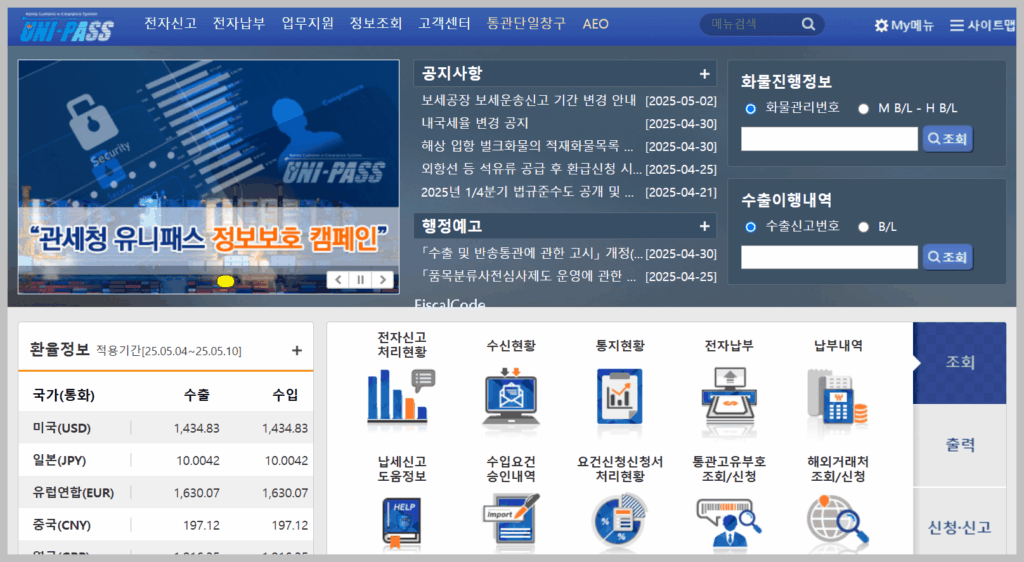The width and height of the screenshot is (1024, 562).
Task: Open the 통관고유부호 조회/신청 barcode search icon
Action: click(x=729, y=522)
